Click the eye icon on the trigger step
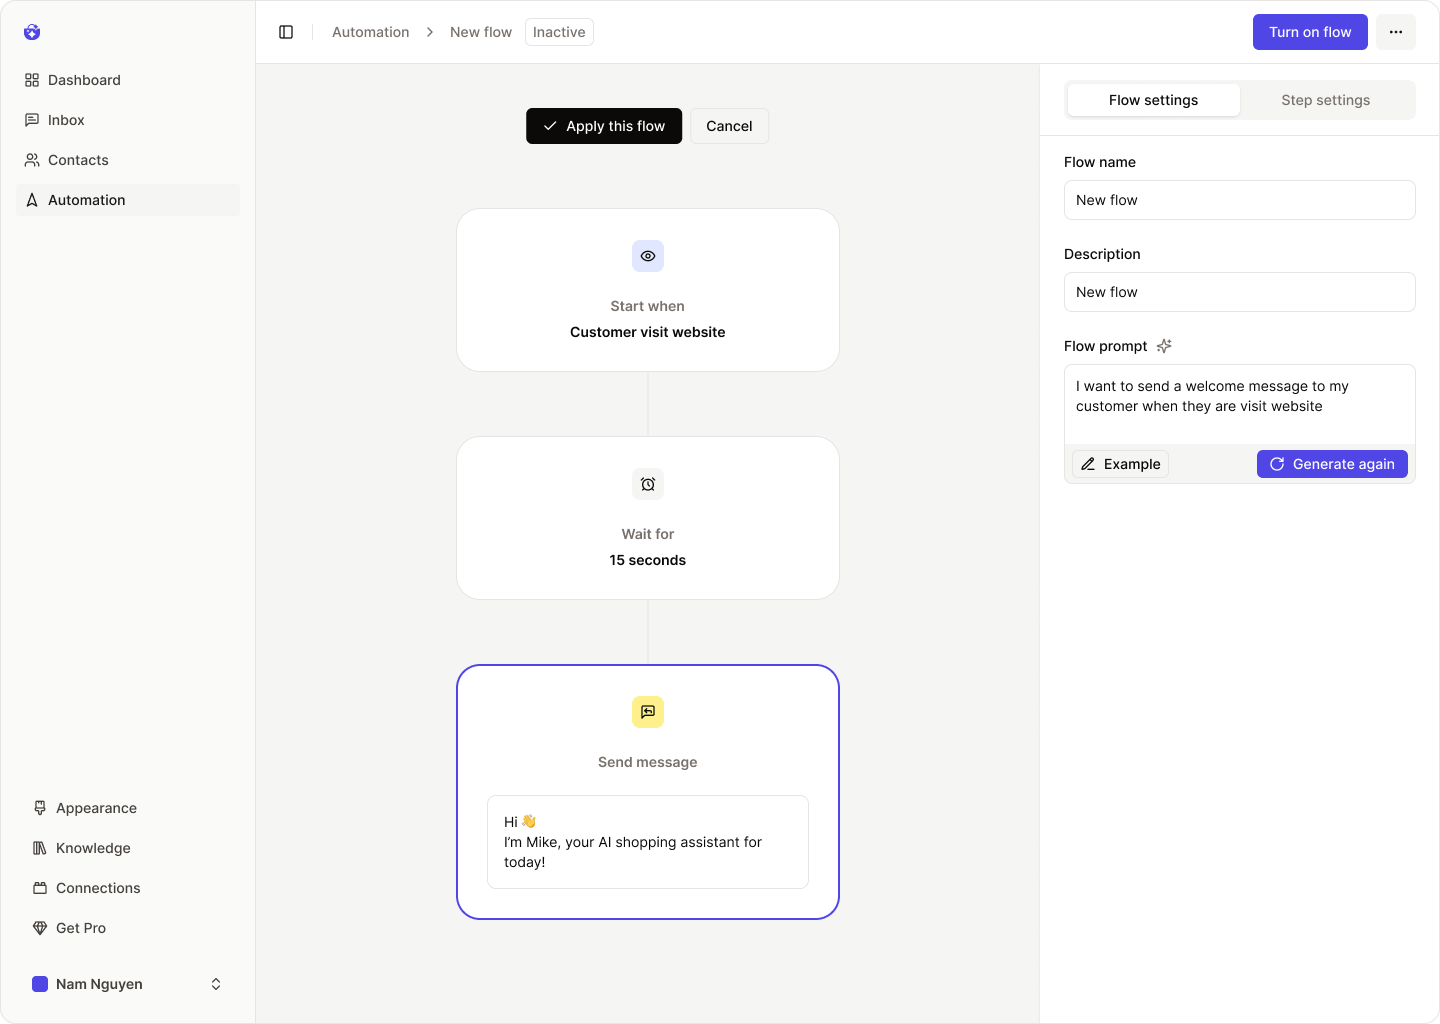This screenshot has height=1024, width=1440. 647,256
